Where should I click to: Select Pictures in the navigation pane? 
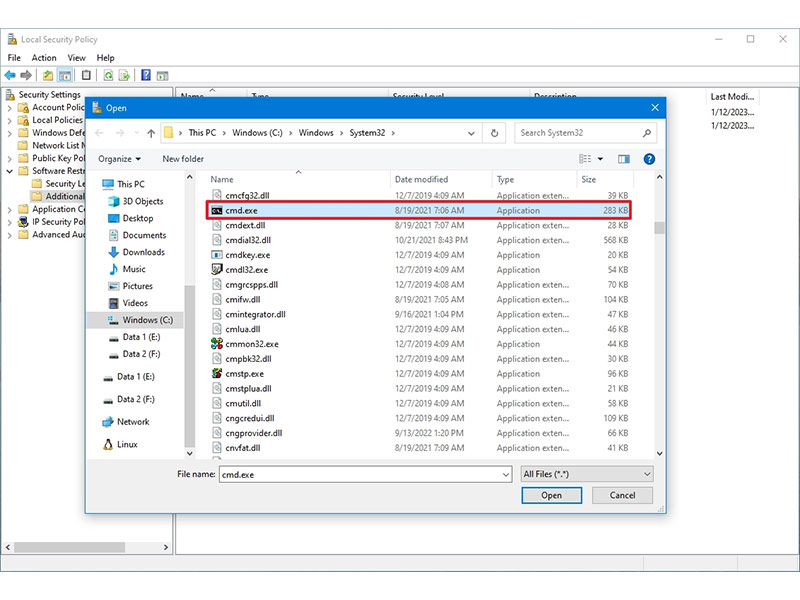(131, 286)
